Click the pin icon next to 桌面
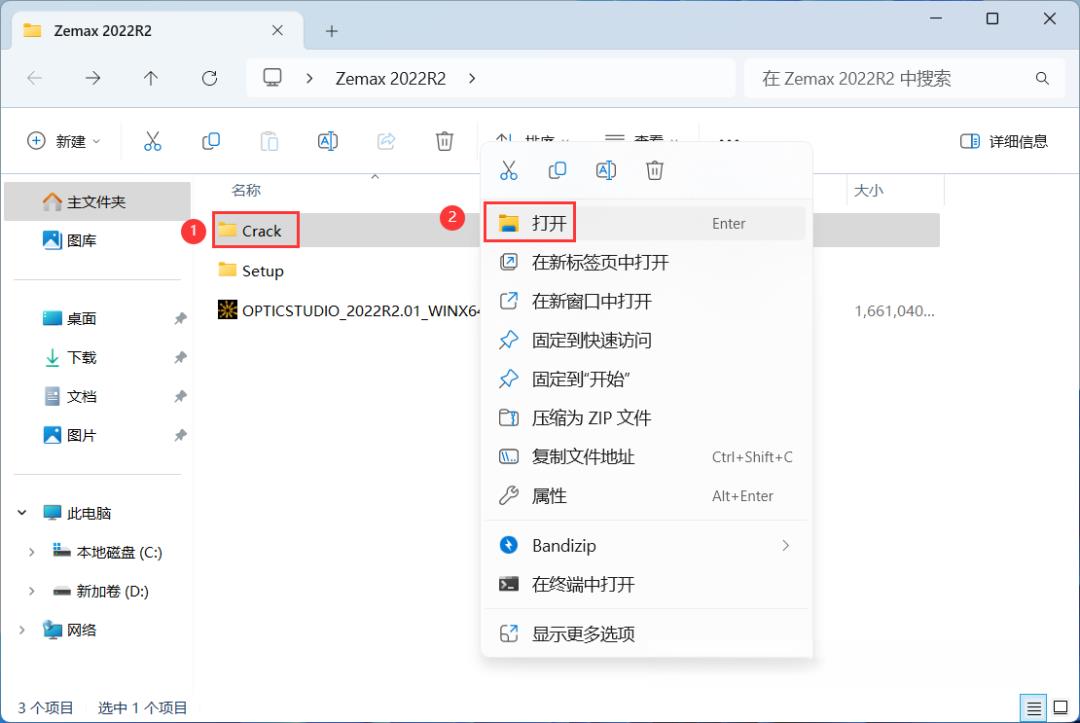Screen dimensions: 1080x723 pyautogui.click(x=180, y=318)
